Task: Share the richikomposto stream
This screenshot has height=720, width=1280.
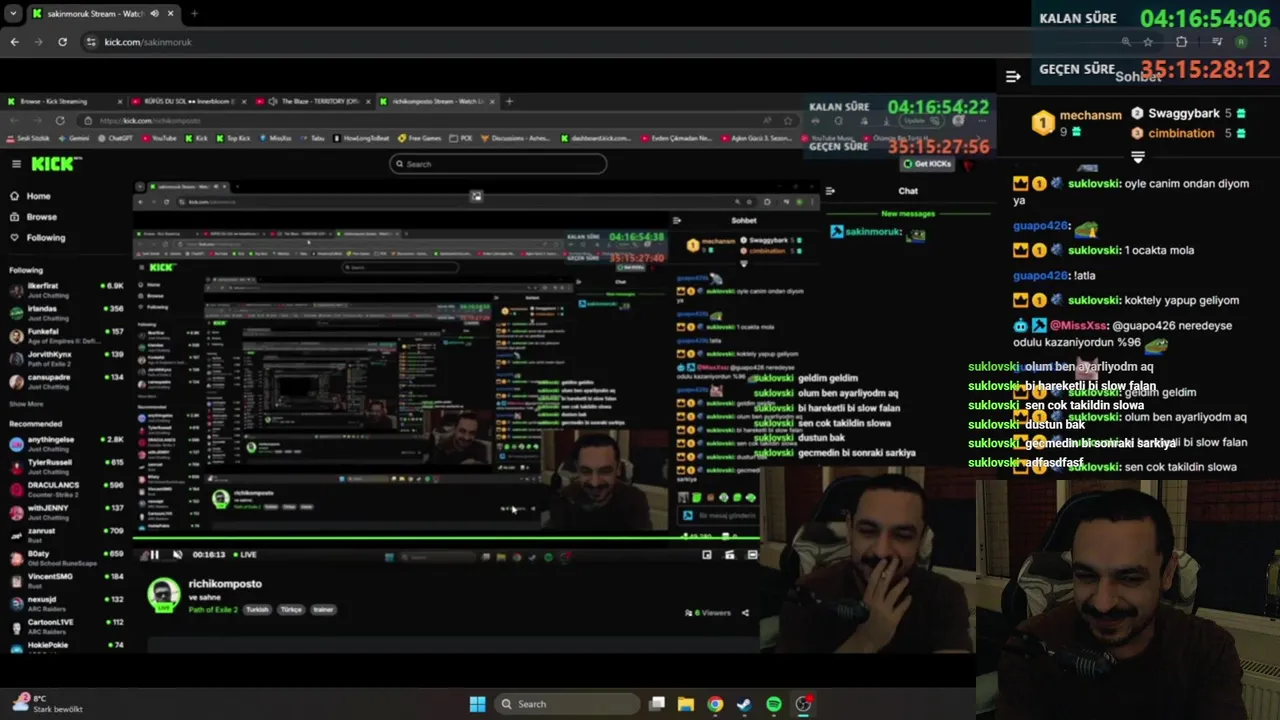Action: point(745,613)
